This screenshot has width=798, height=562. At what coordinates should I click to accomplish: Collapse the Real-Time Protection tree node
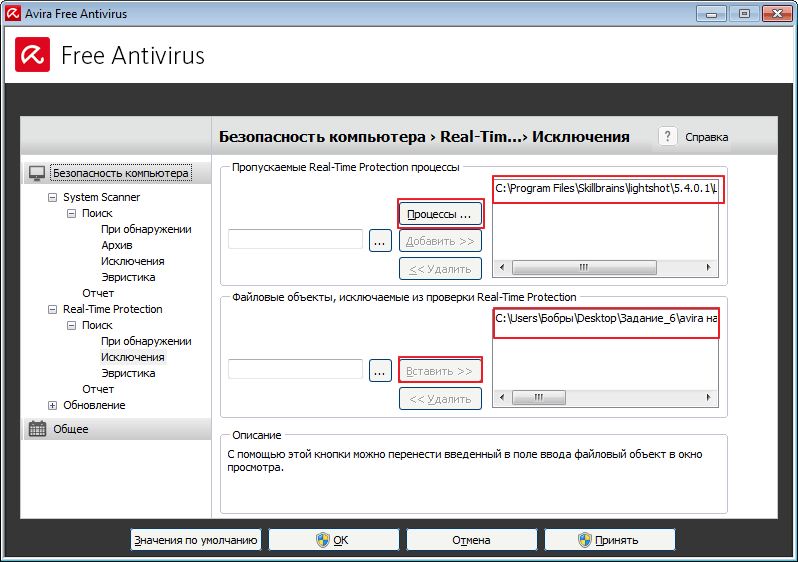coord(52,309)
